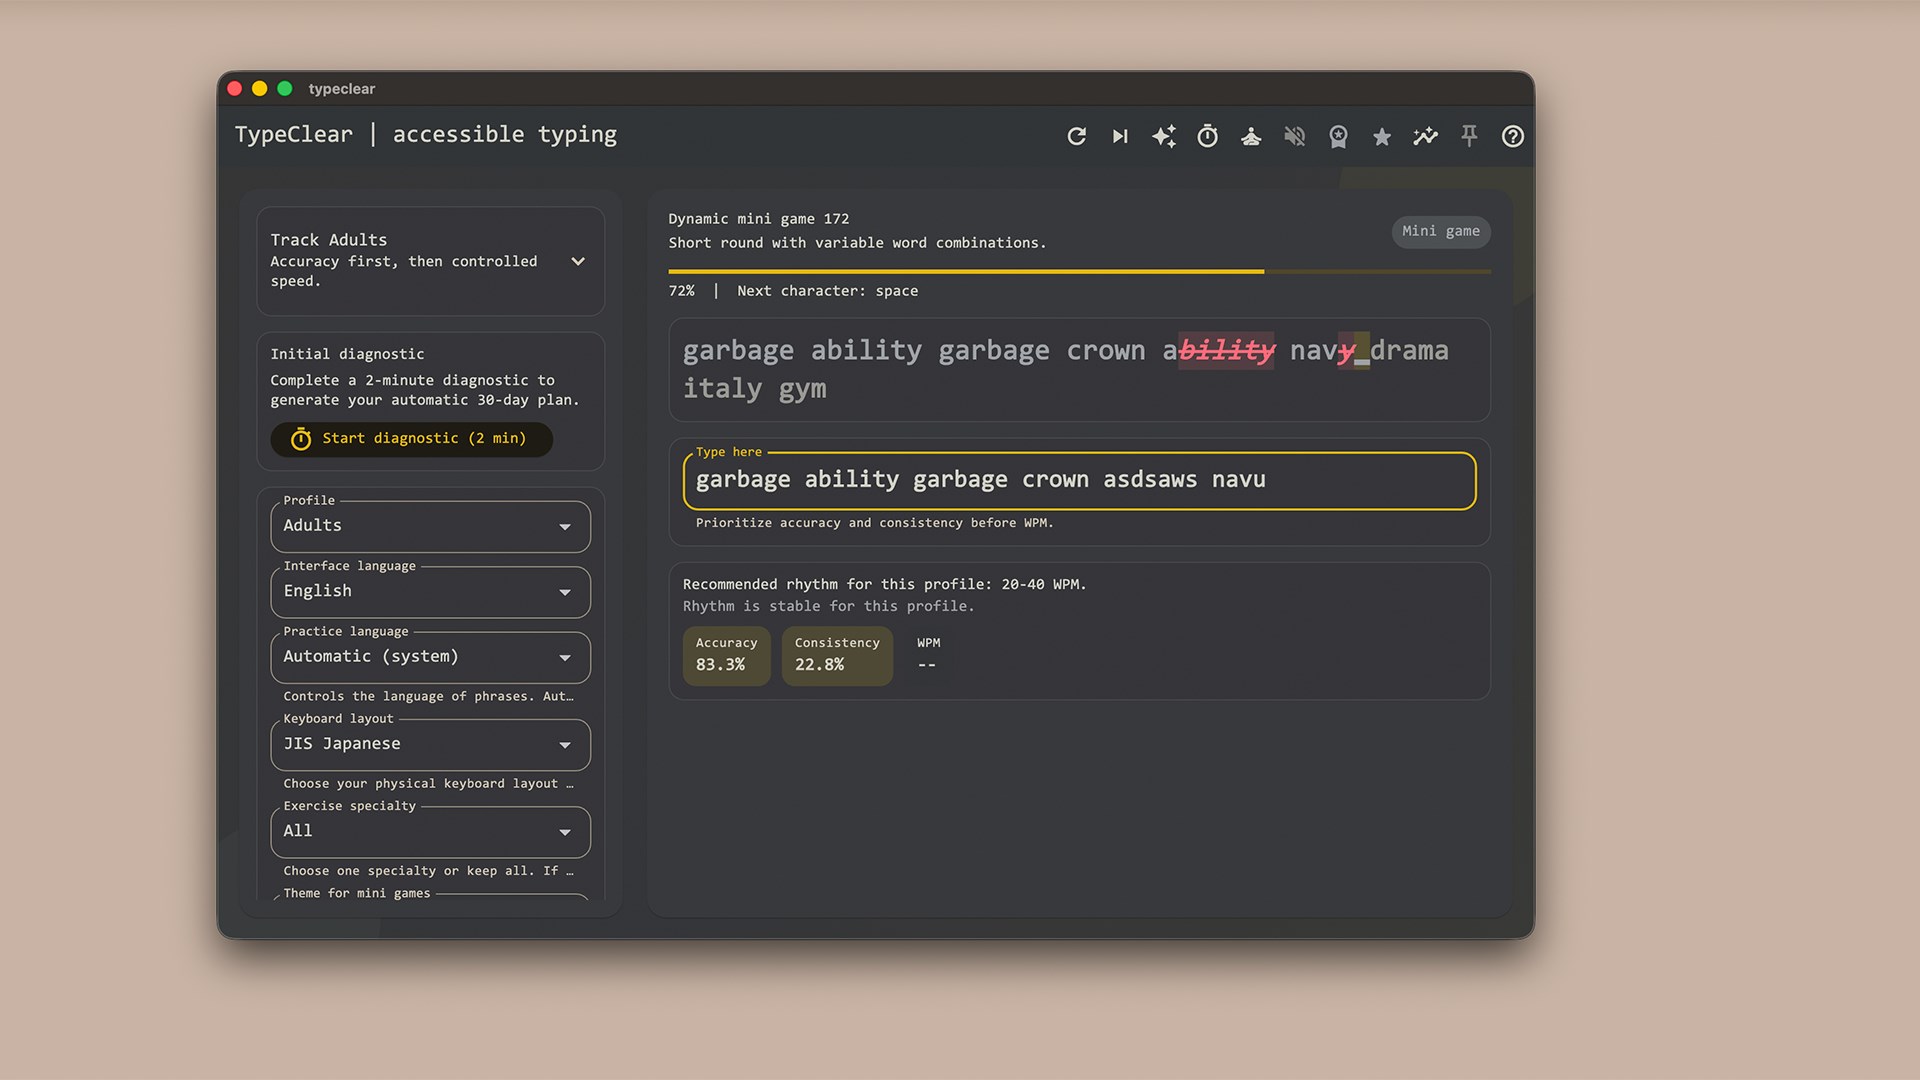Viewport: 1920px width, 1080px height.
Task: Click the Mini game chip label
Action: coord(1440,231)
